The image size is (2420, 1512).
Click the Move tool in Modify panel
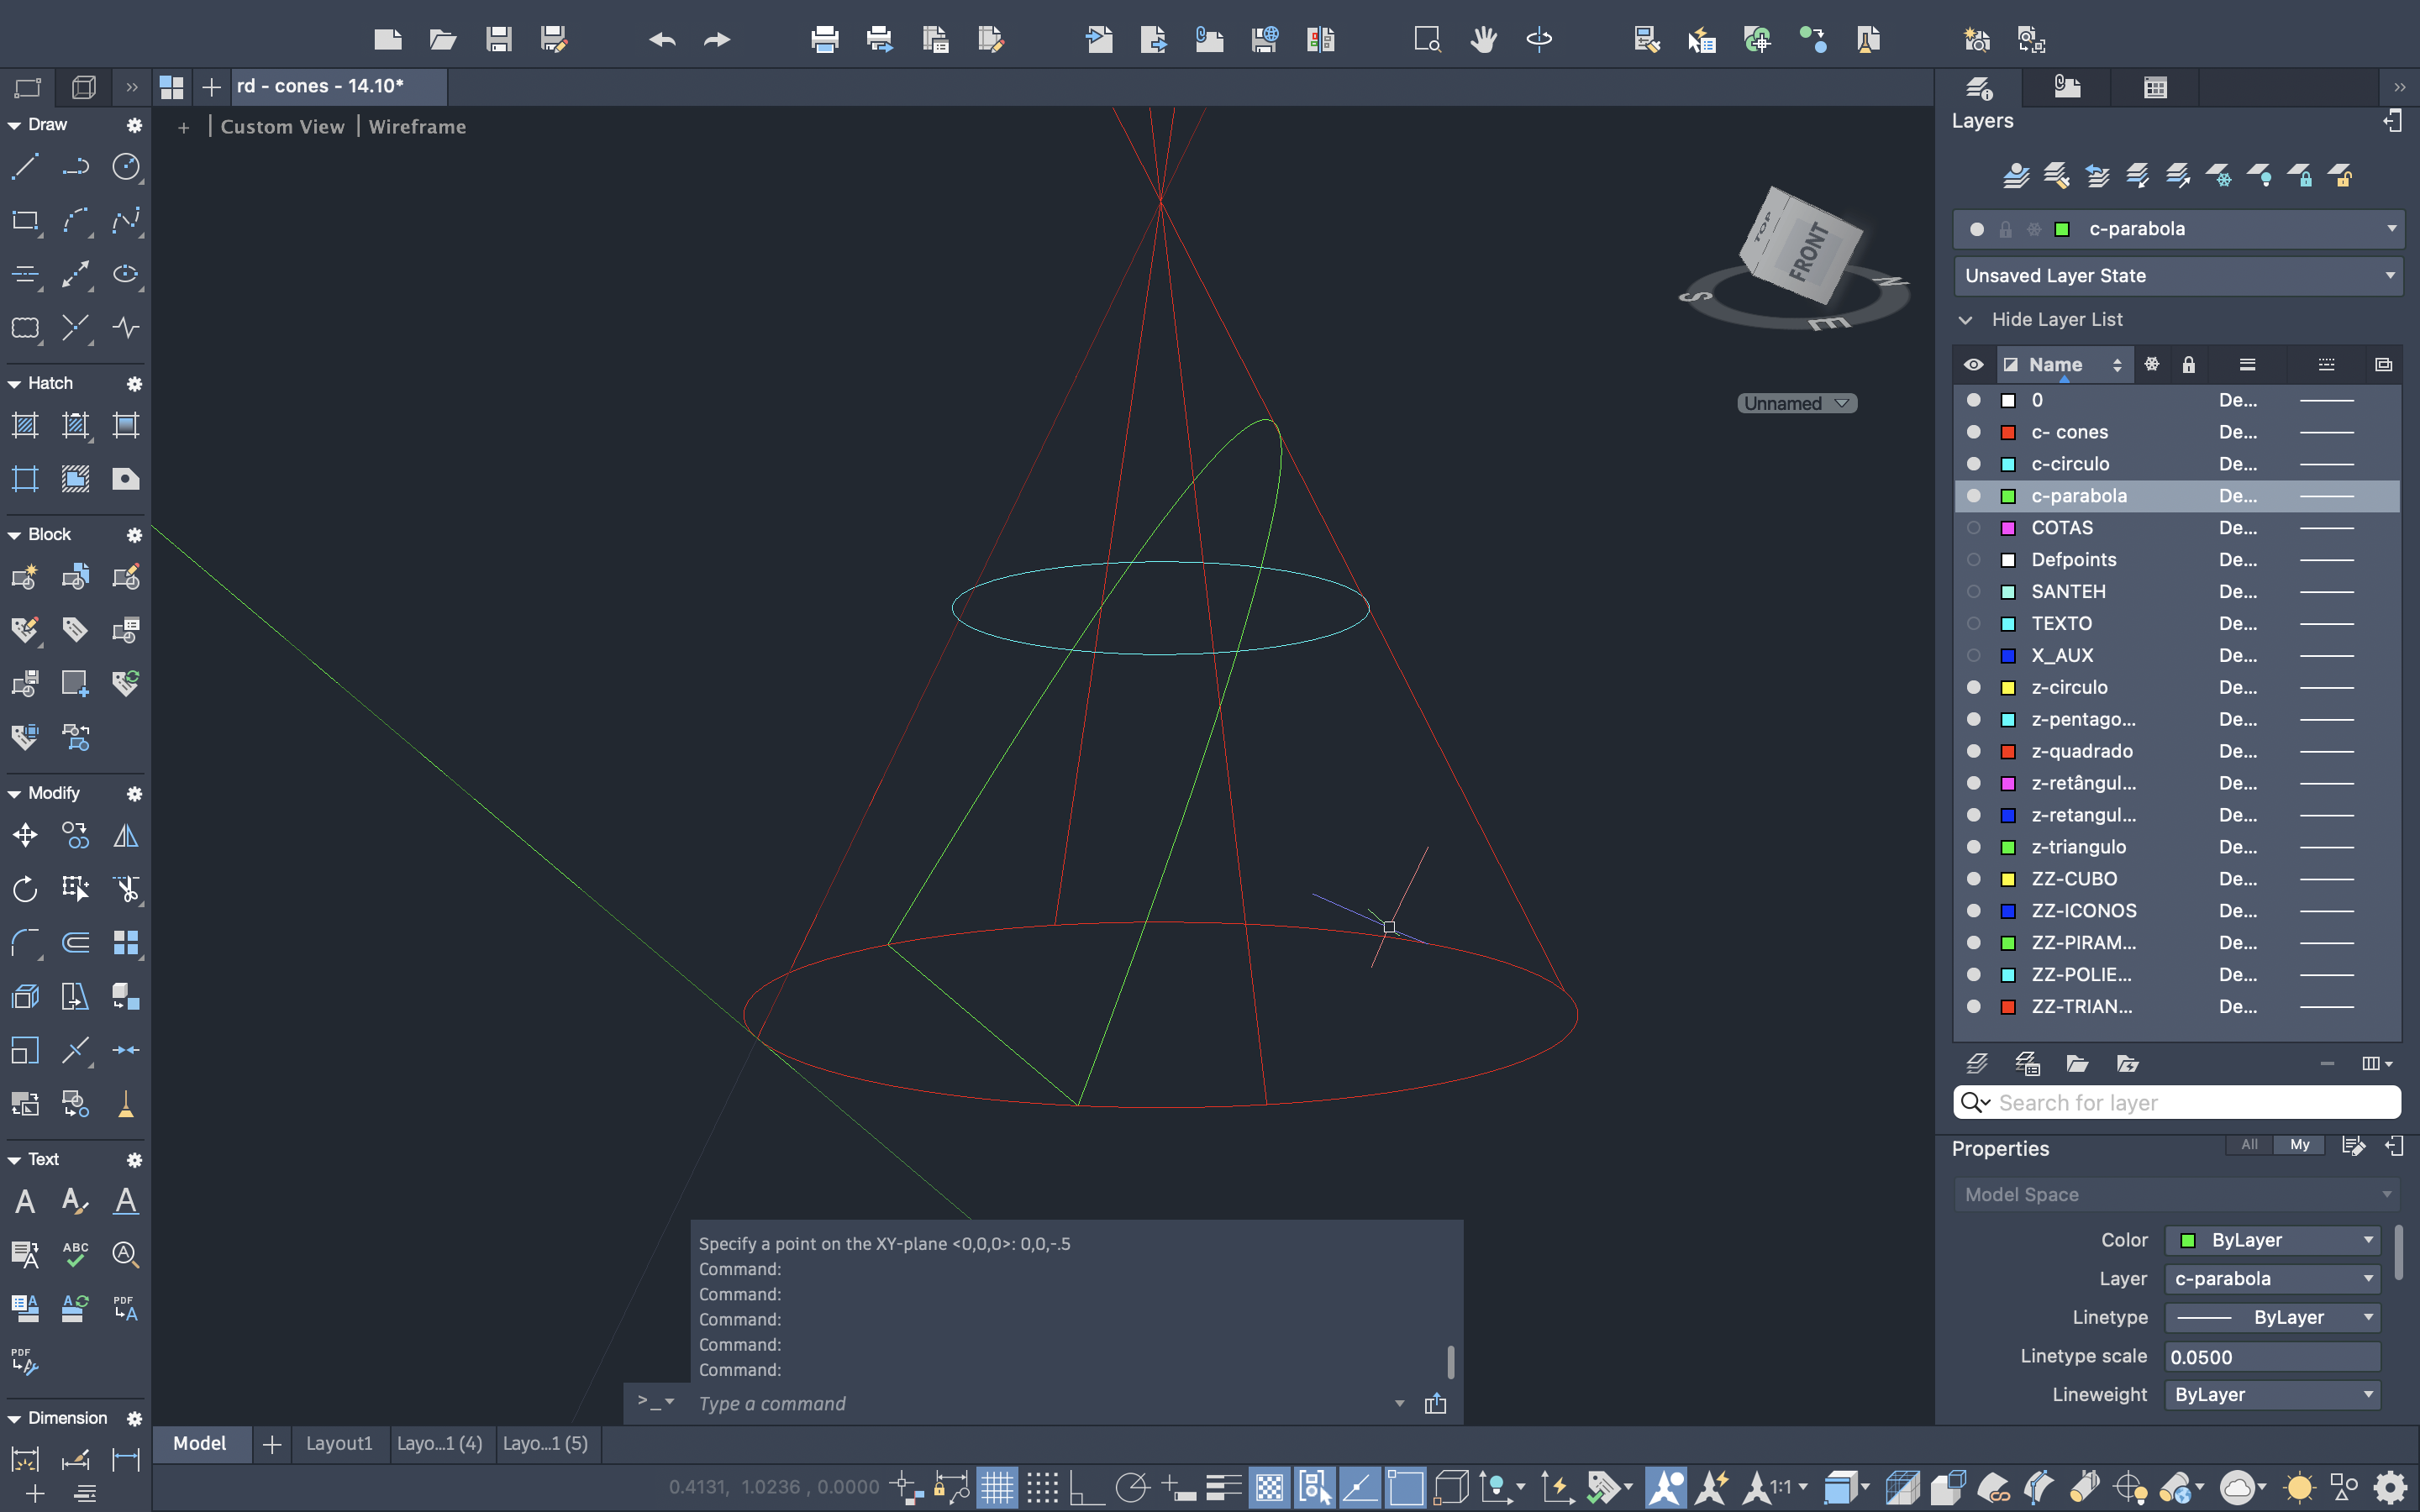click(25, 835)
